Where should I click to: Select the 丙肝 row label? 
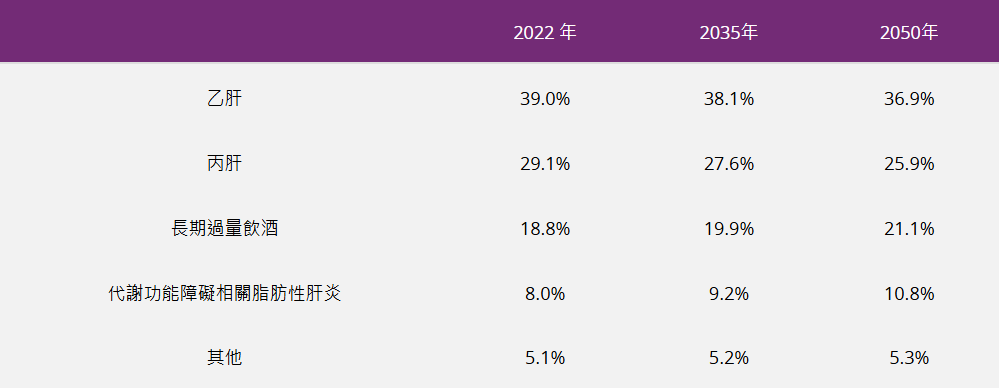pos(225,164)
